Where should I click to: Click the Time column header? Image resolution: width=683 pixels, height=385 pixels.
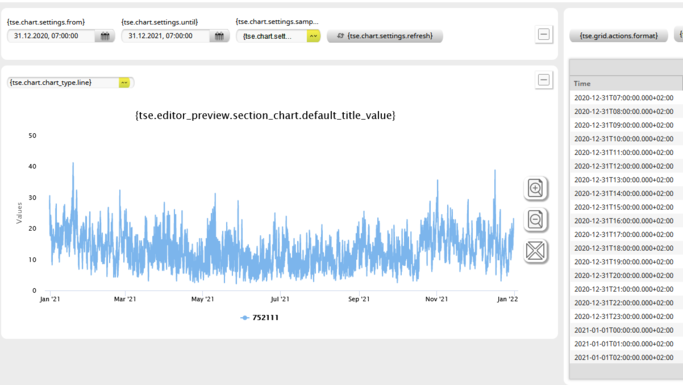click(x=626, y=83)
